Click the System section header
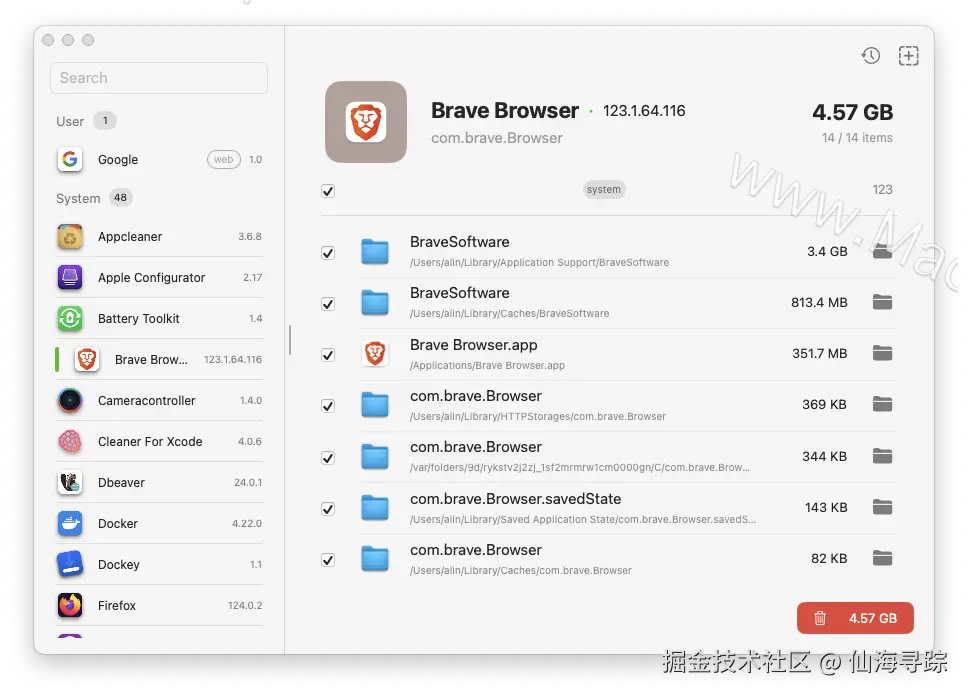Image resolution: width=968 pixels, height=696 pixels. click(78, 198)
